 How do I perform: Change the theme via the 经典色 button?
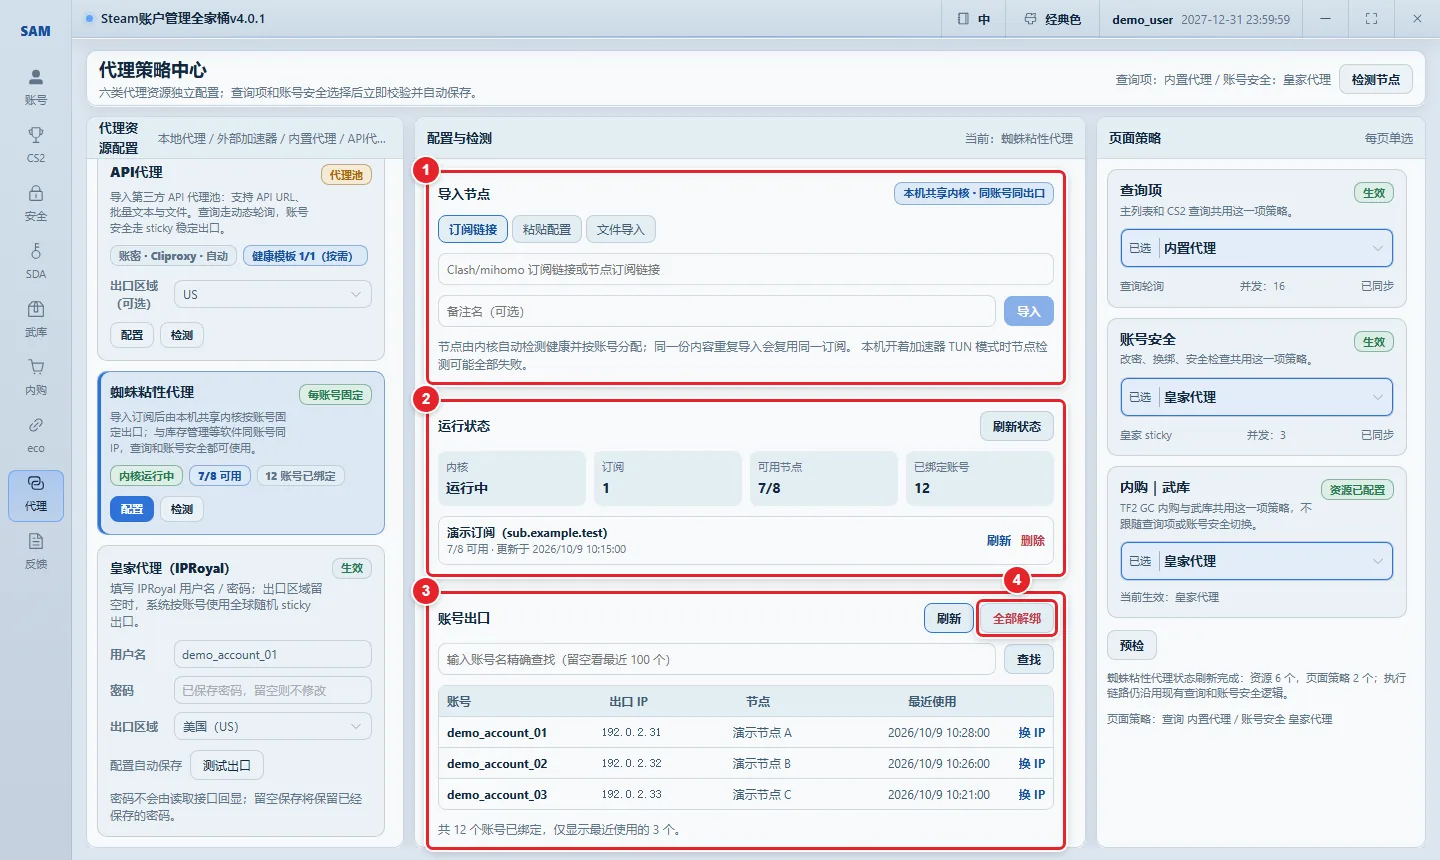1052,19
